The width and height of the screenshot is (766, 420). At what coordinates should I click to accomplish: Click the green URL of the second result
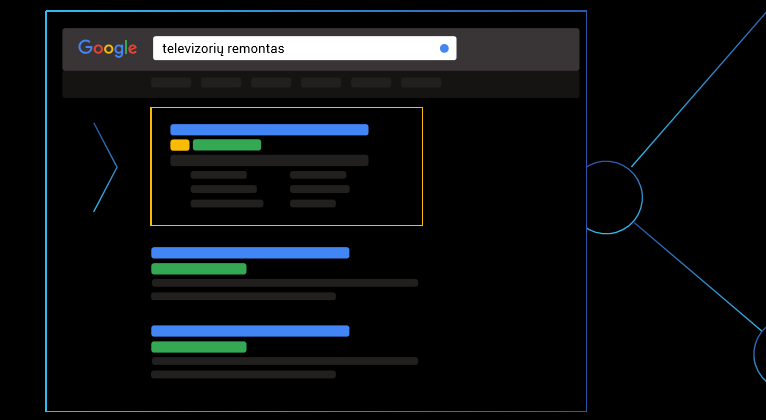click(x=199, y=269)
